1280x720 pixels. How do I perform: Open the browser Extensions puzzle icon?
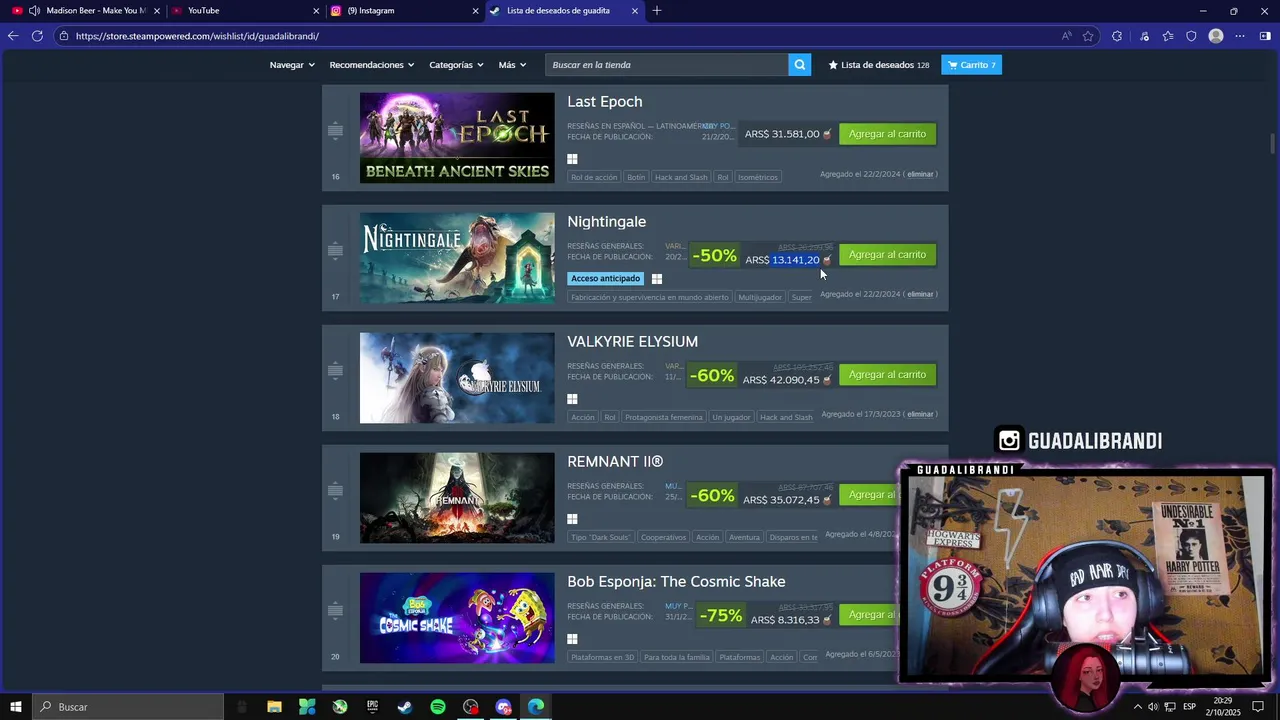coord(1117,36)
